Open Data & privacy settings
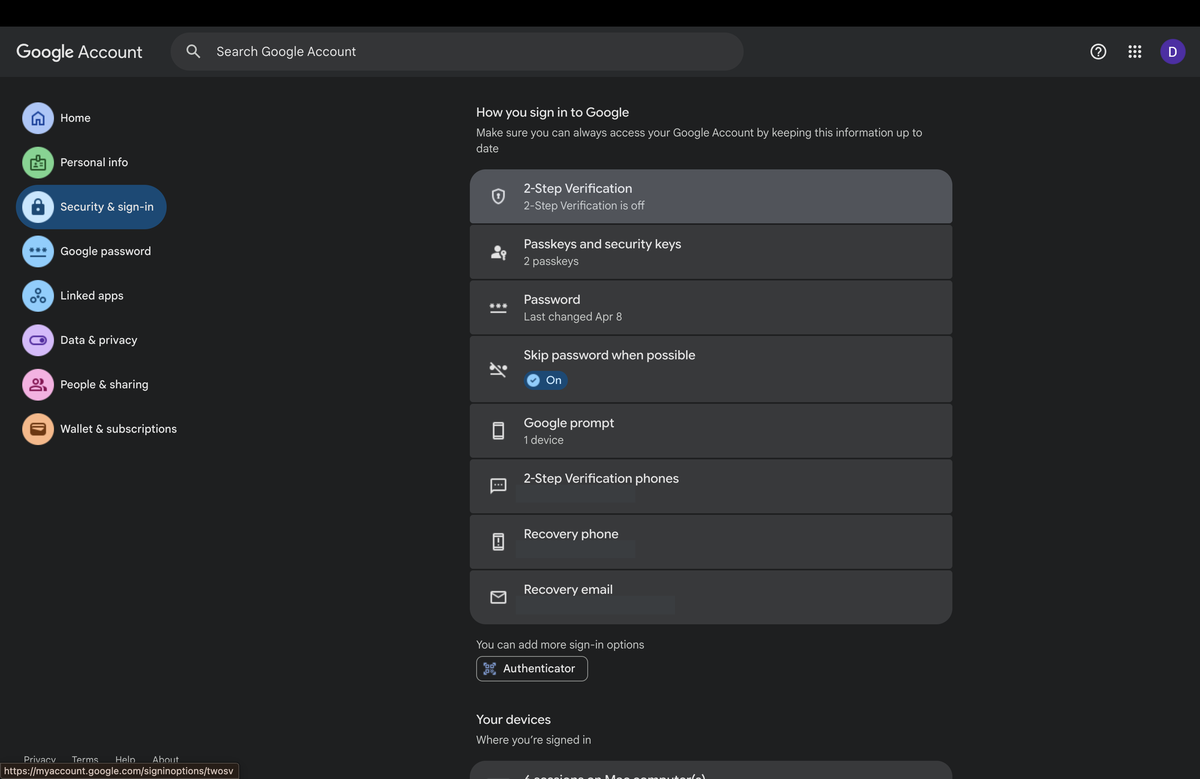Viewport: 1200px width, 779px height. (81, 340)
